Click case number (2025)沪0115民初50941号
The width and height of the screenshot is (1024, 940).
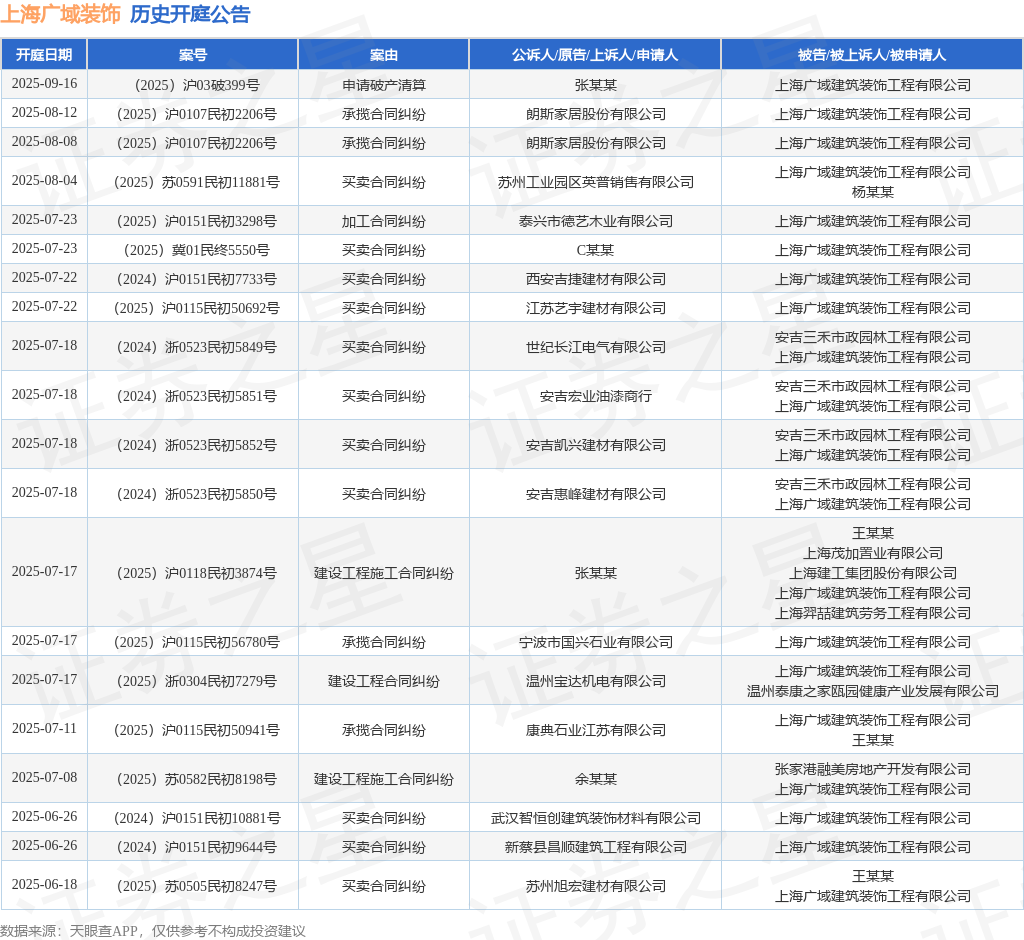coord(197,730)
